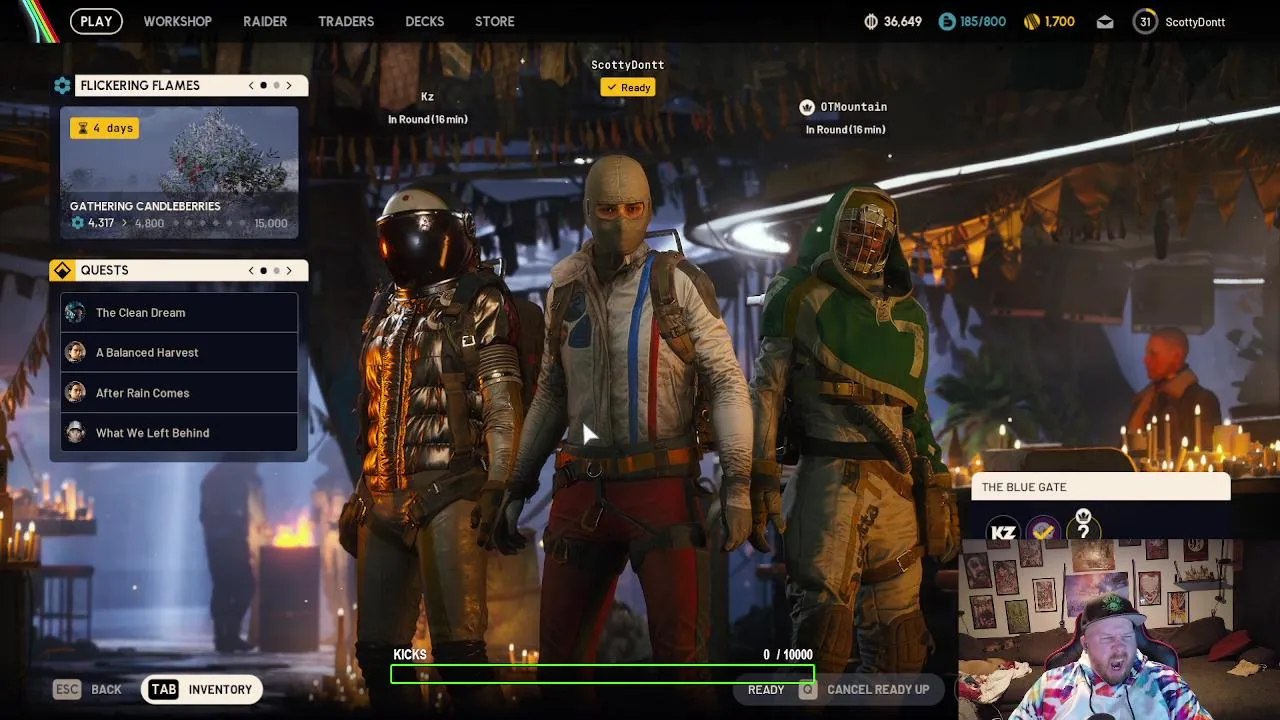Click the Q key icon

click(x=807, y=689)
